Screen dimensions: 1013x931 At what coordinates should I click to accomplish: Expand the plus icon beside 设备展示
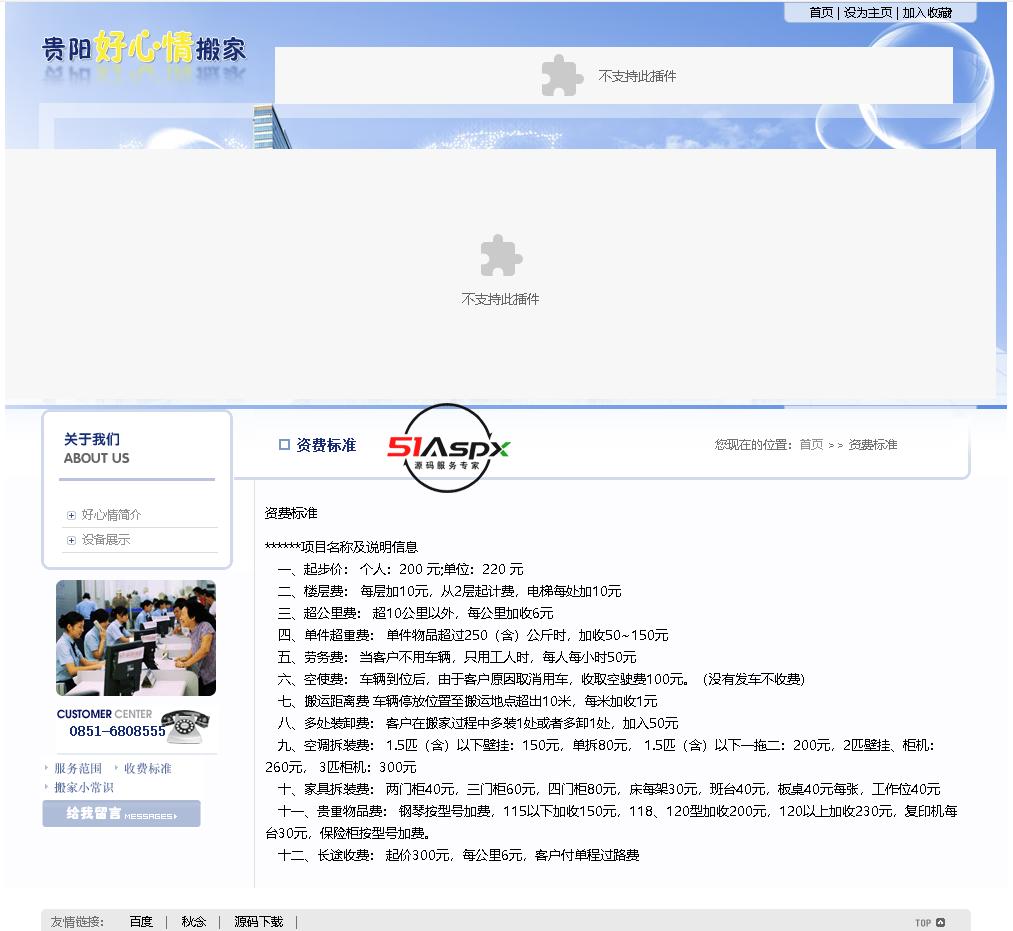(x=71, y=540)
